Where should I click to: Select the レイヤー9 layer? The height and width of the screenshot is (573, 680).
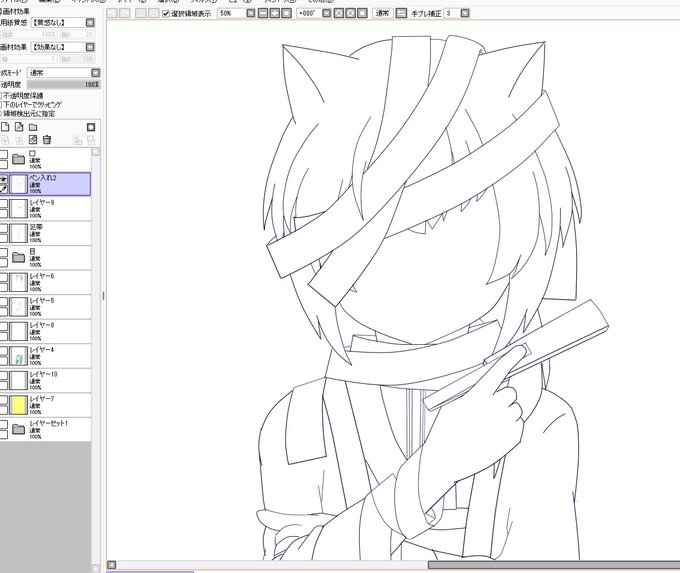coord(46,209)
